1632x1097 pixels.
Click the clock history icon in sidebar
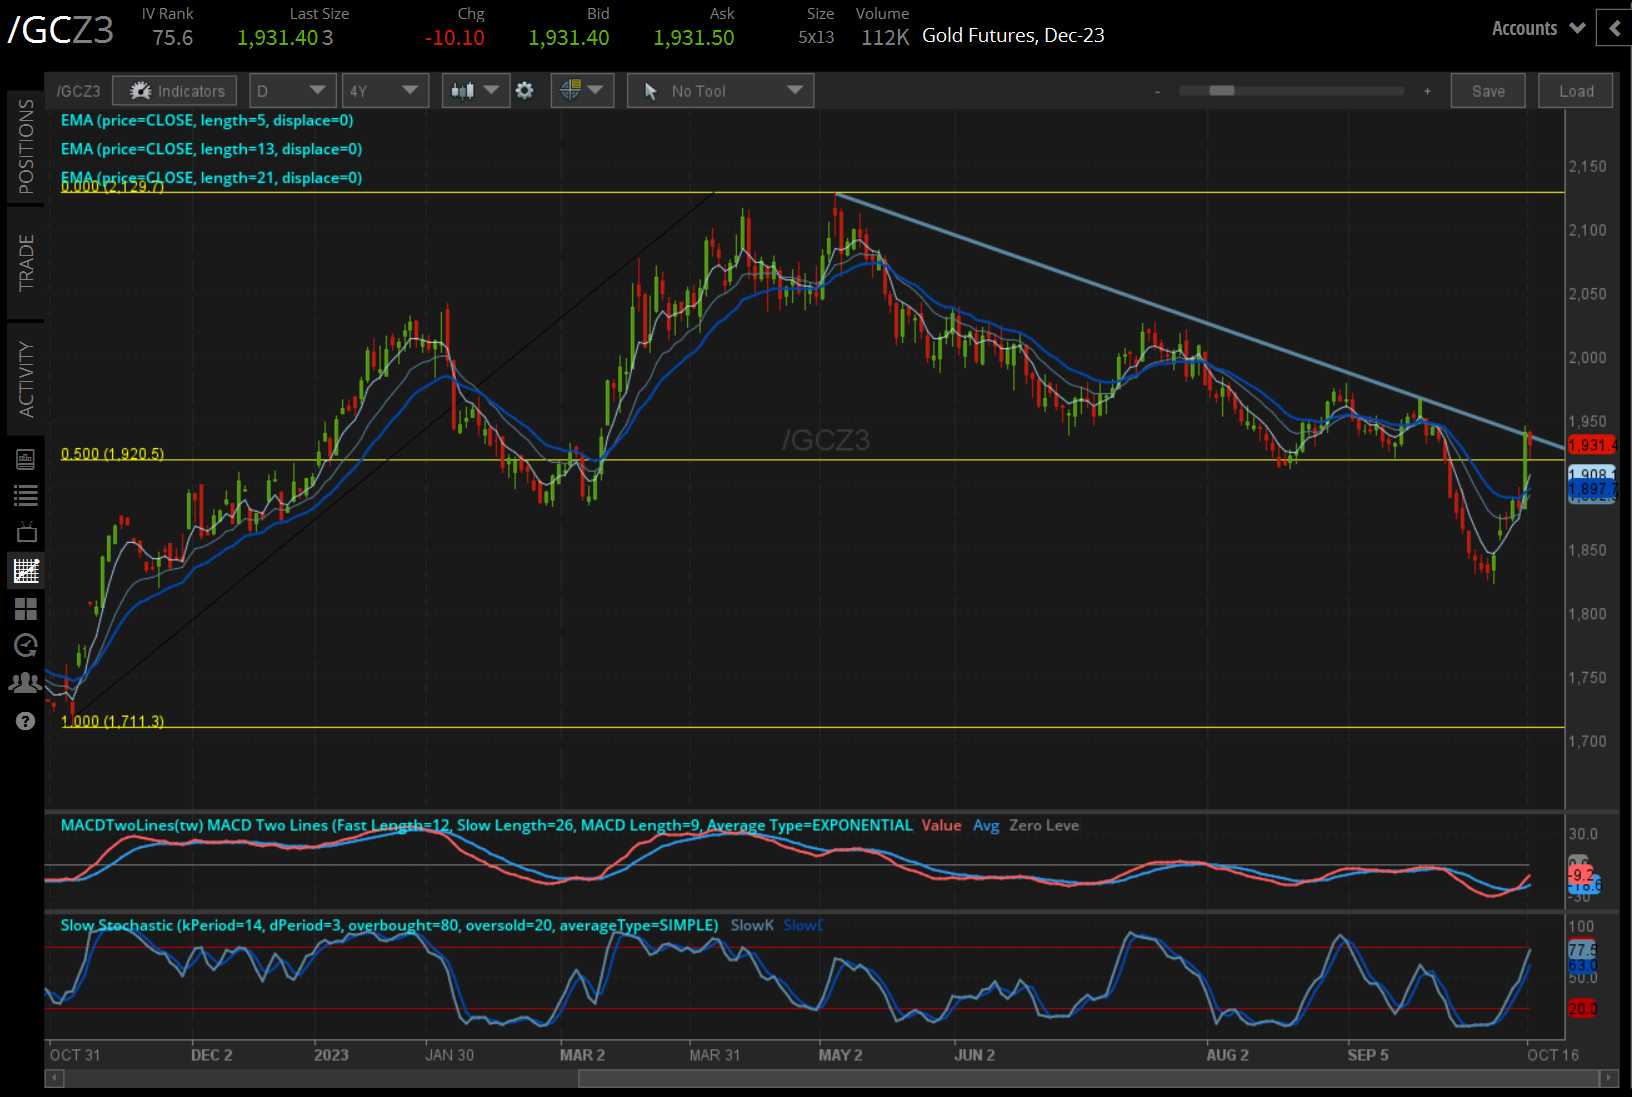point(26,645)
